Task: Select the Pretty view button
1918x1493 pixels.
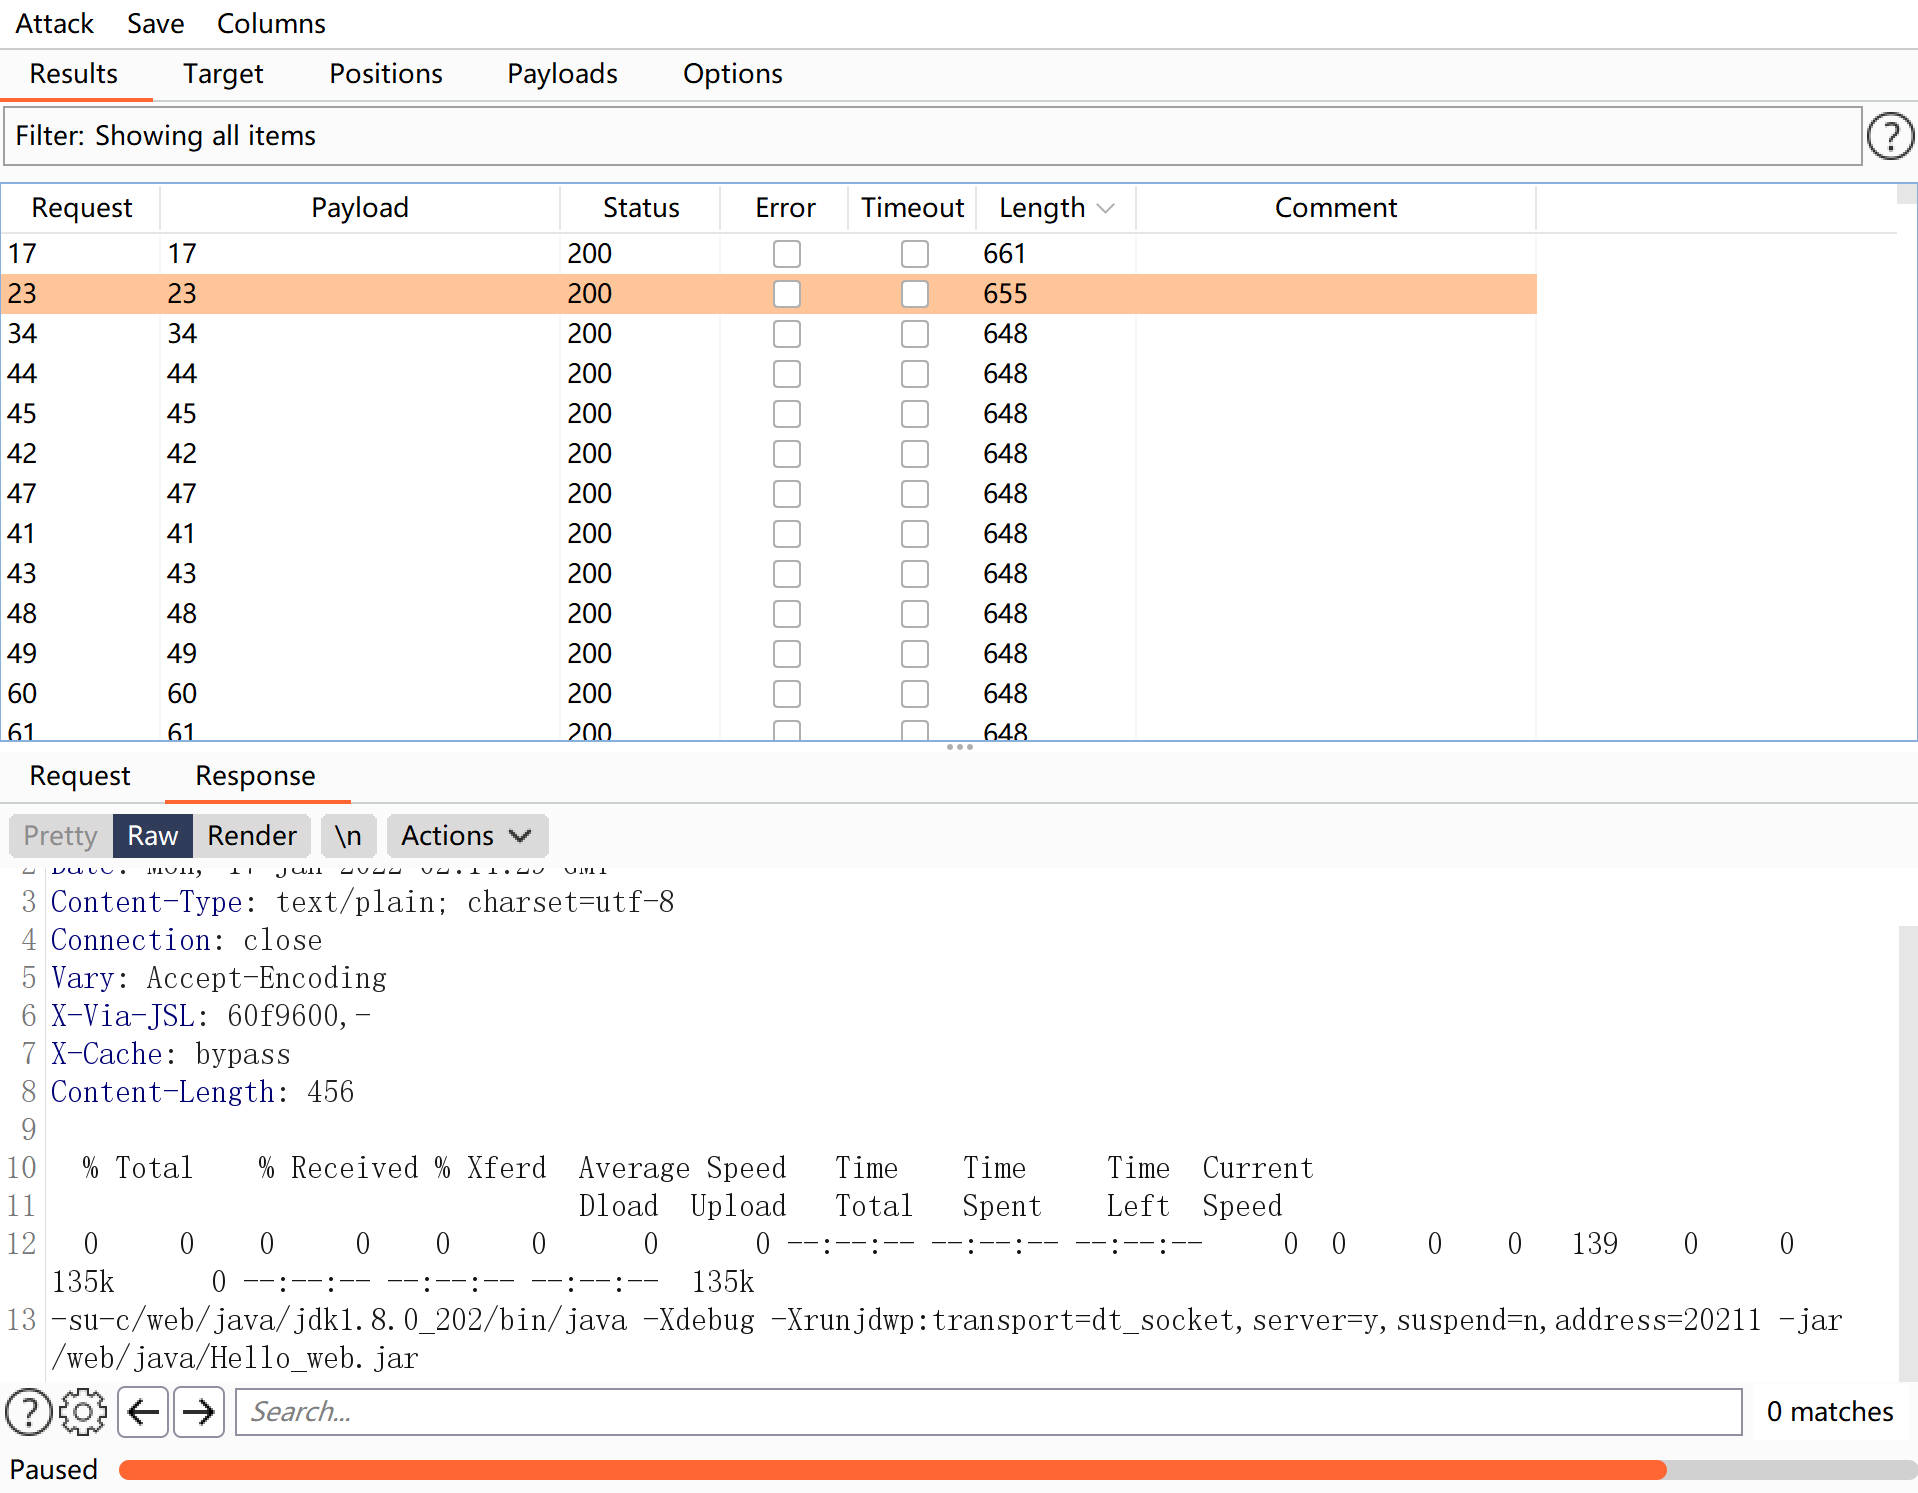Action: pos(60,836)
